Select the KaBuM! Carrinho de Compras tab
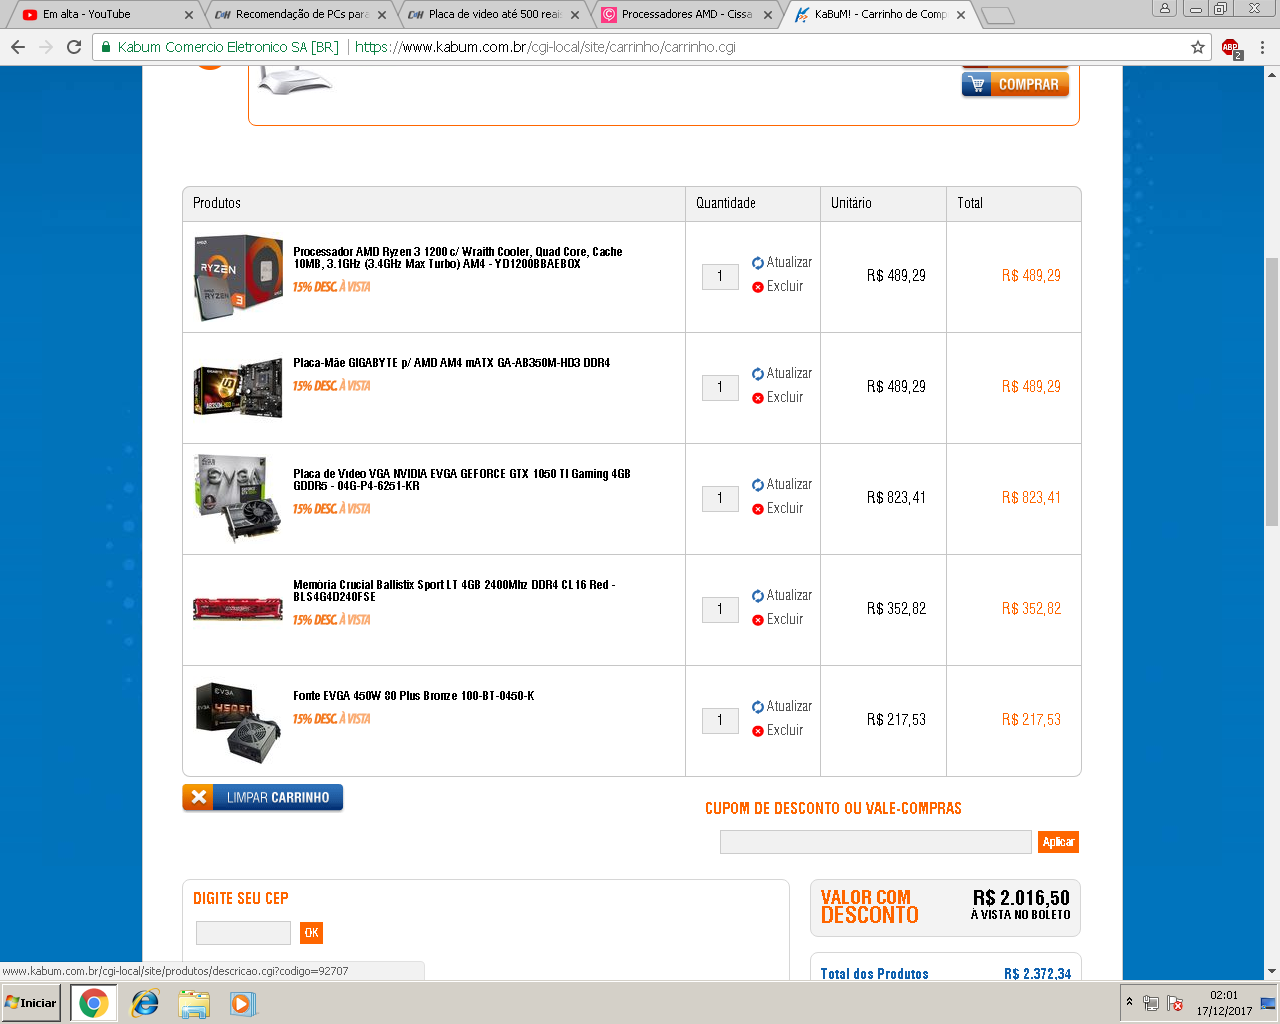 (x=878, y=15)
